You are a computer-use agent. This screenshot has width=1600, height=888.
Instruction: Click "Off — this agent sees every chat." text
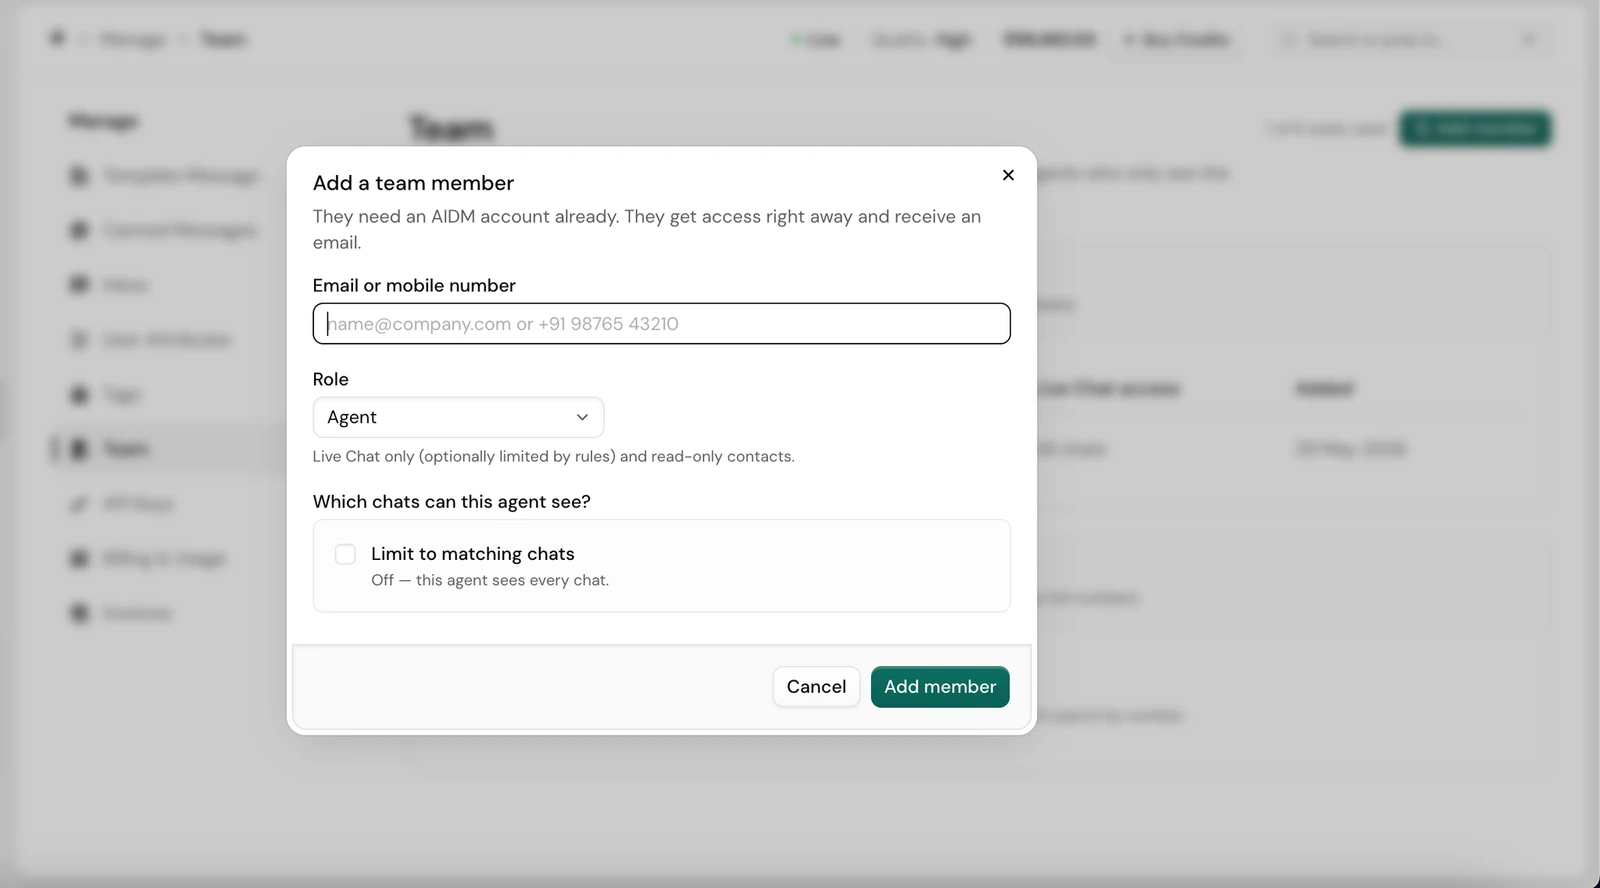pos(490,580)
